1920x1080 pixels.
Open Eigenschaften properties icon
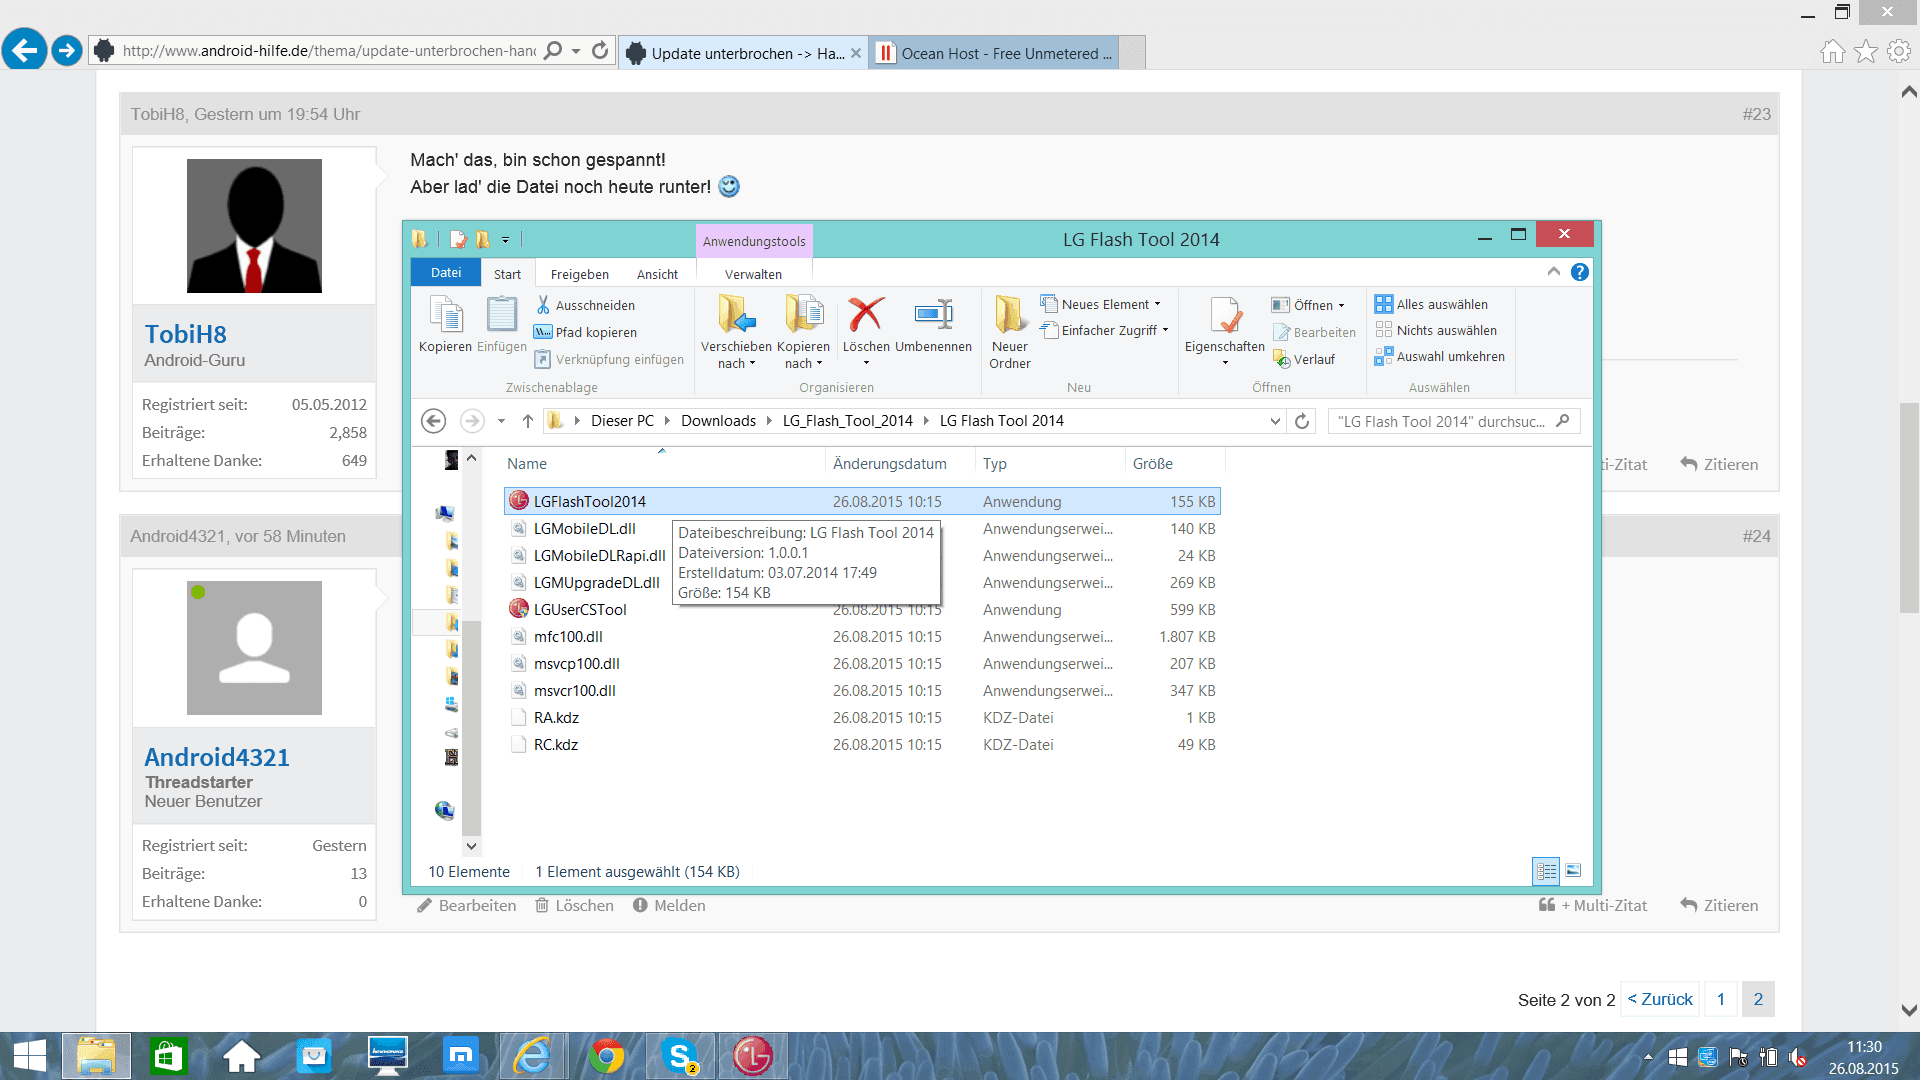point(1225,325)
